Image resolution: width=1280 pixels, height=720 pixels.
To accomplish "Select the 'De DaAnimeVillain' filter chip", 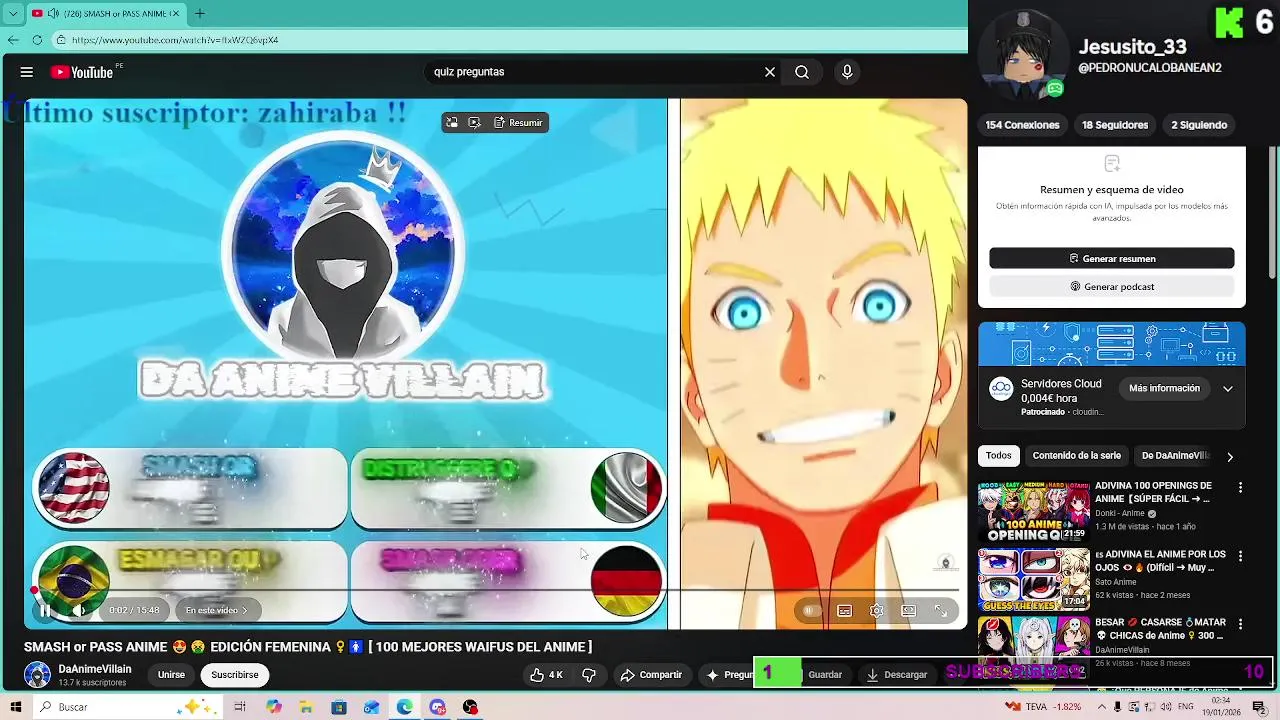I will point(1176,456).
